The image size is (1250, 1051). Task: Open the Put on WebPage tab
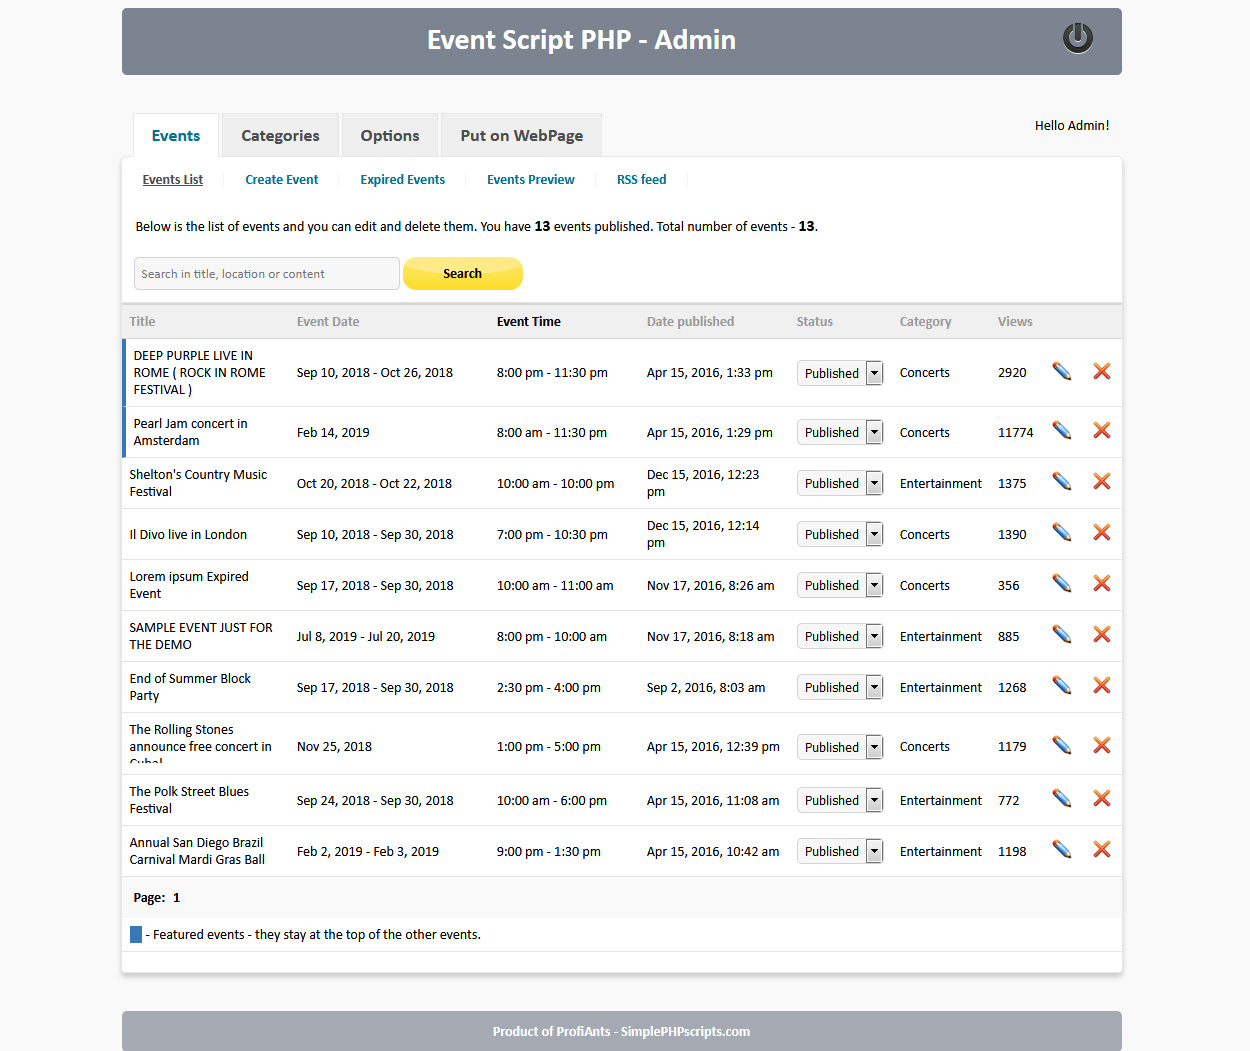(x=520, y=134)
